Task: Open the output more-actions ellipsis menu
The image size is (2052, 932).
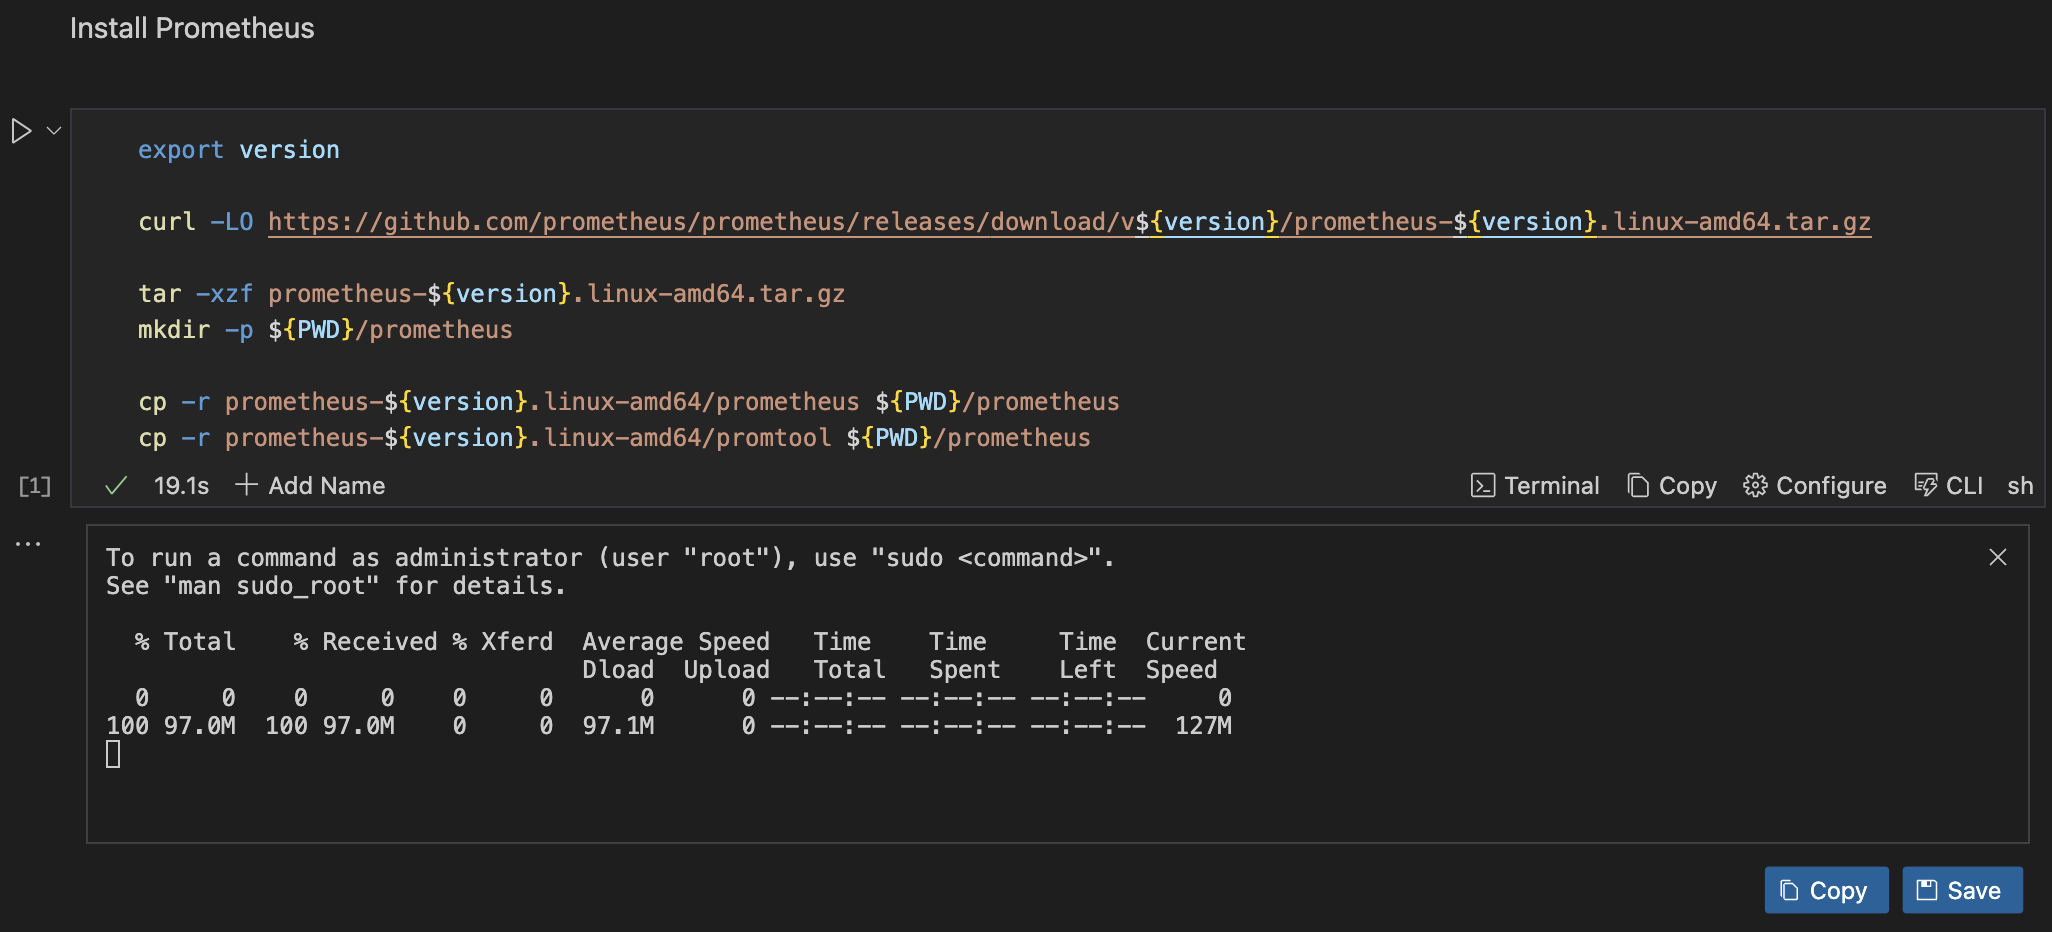Action: (x=28, y=544)
